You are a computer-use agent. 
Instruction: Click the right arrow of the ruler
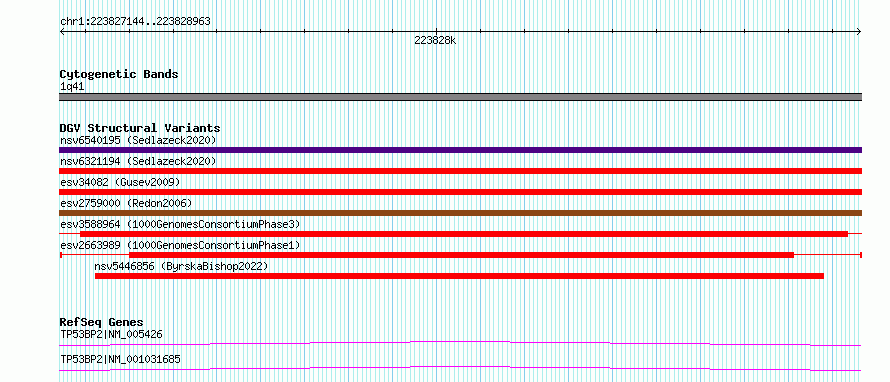point(859,32)
